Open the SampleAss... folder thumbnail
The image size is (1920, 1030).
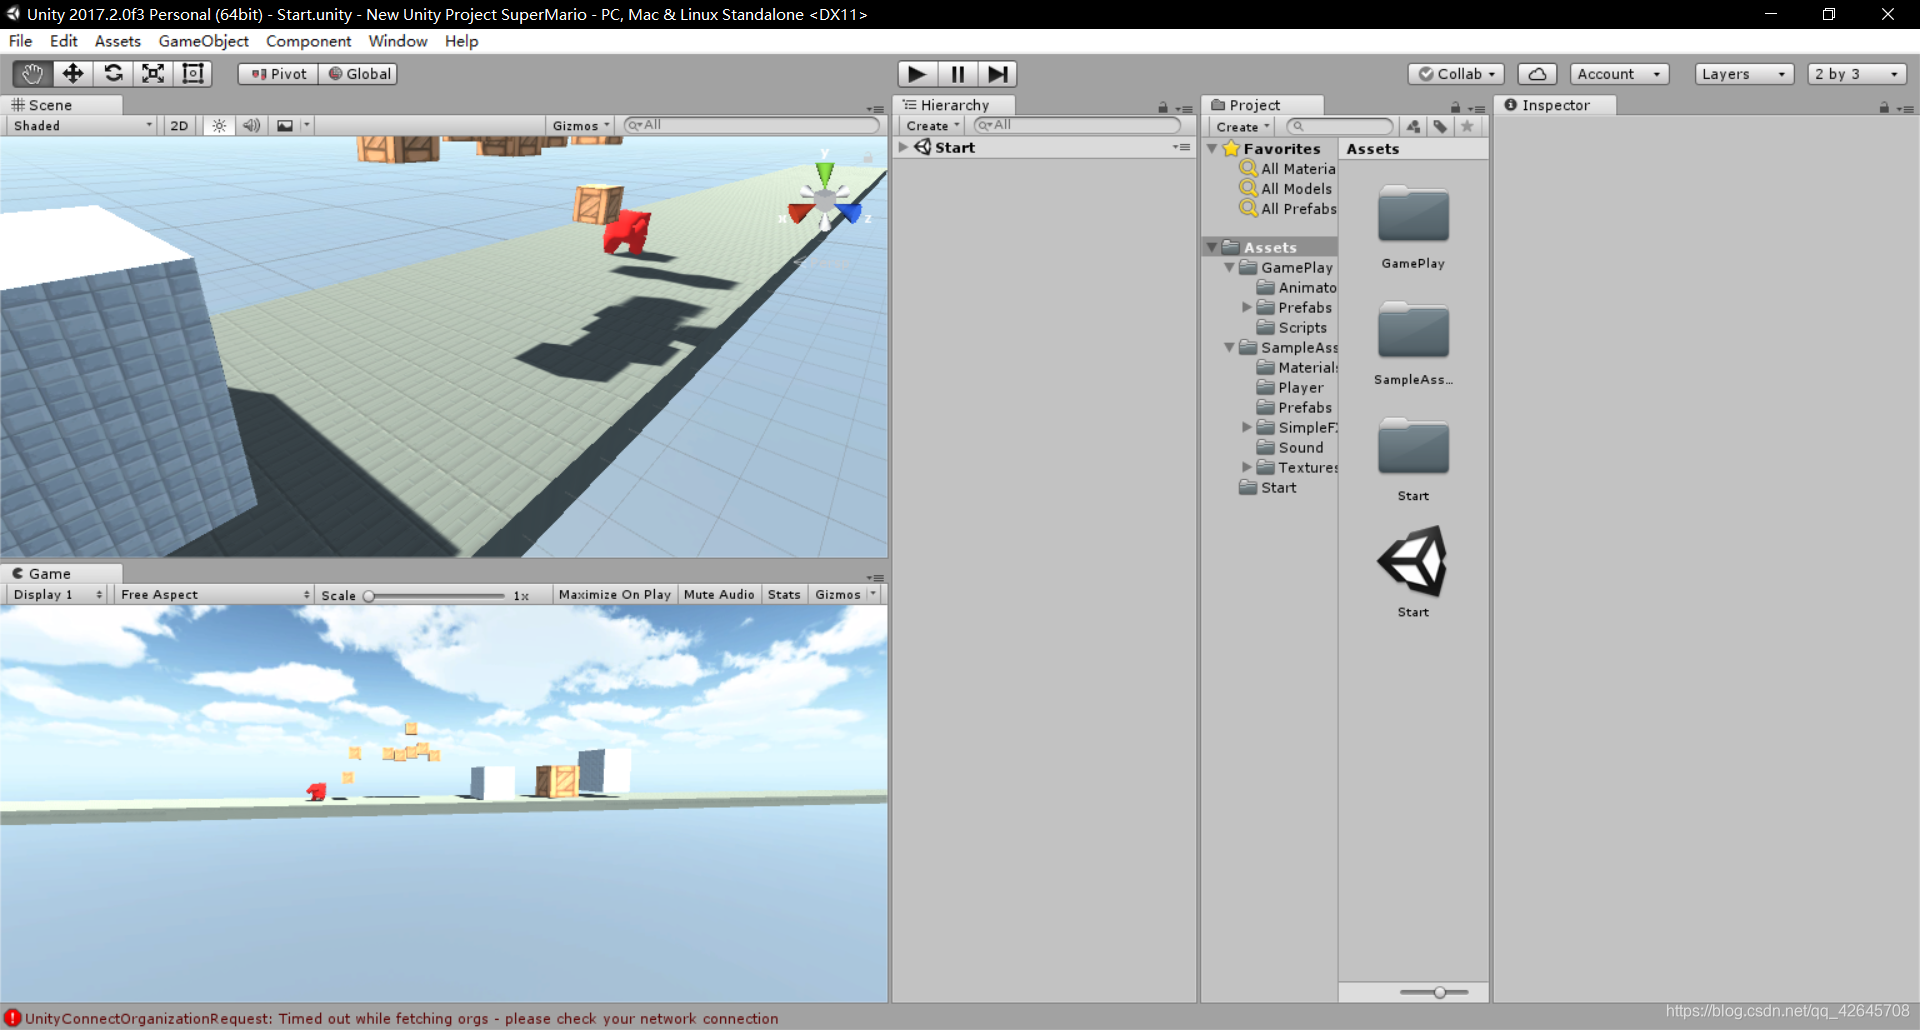pos(1413,330)
